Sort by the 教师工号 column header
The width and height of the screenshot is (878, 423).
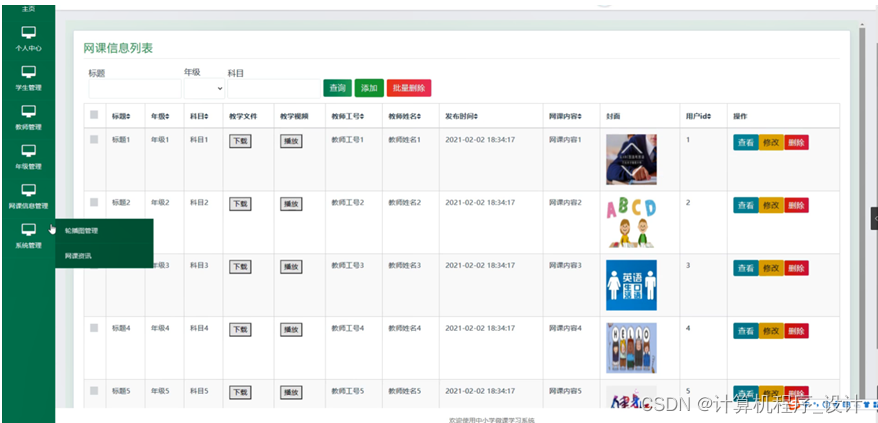(x=347, y=117)
